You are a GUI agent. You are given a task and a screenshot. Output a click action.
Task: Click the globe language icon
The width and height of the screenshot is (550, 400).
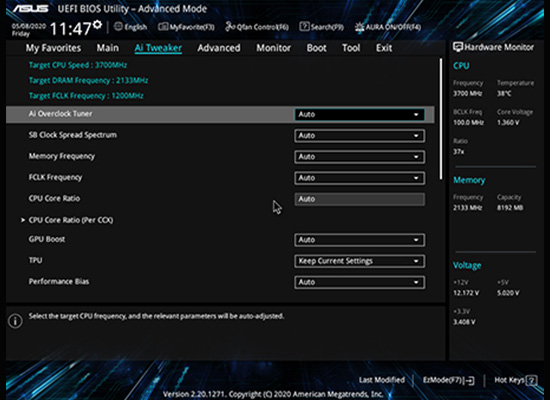point(118,27)
